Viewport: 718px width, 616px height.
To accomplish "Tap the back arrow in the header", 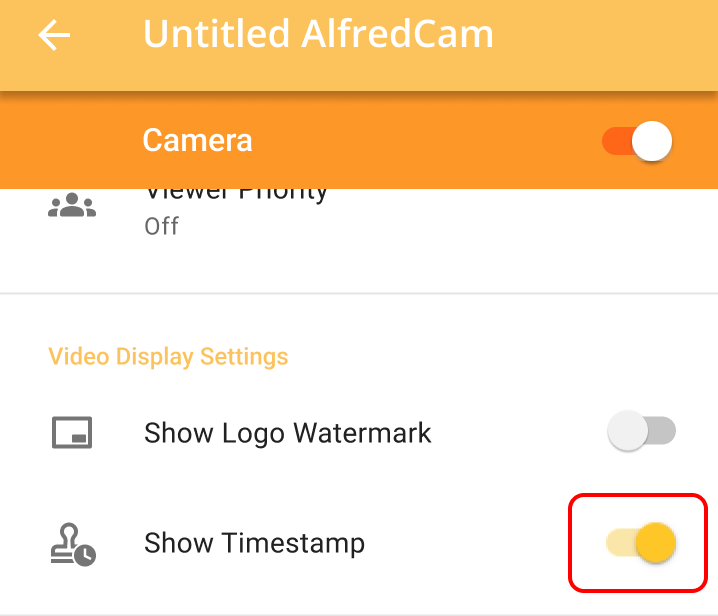I will (55, 36).
